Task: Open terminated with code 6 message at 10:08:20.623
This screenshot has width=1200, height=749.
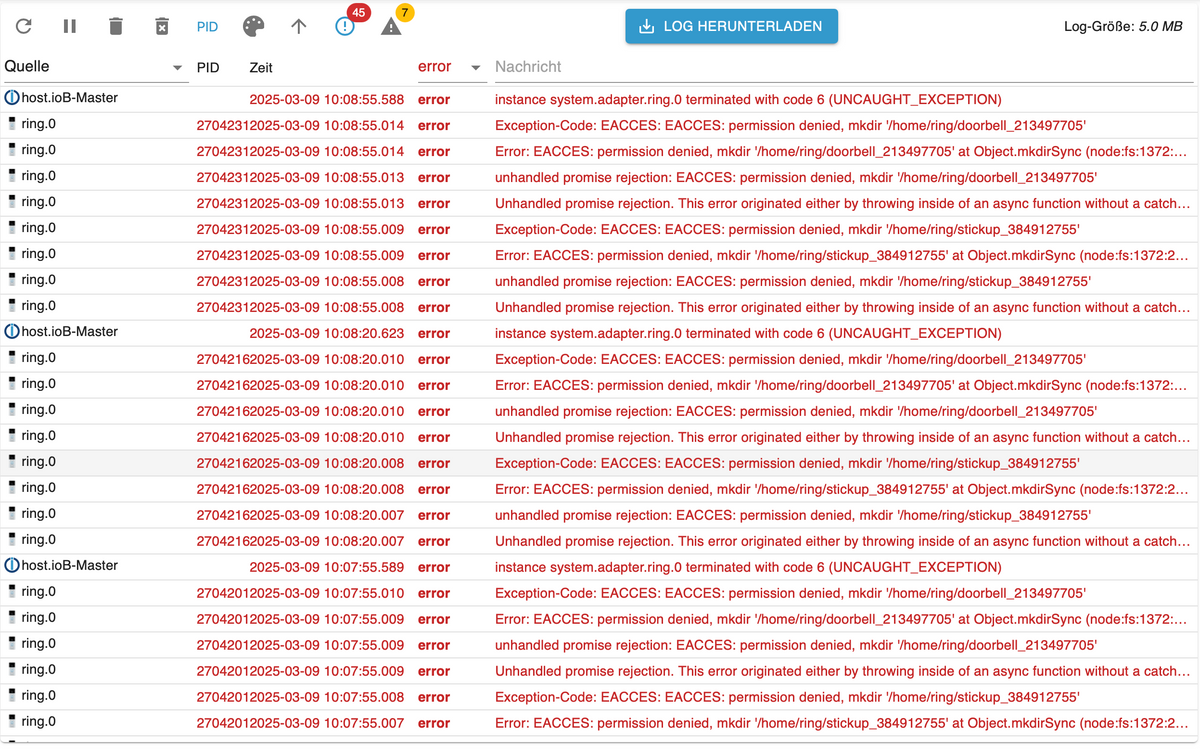Action: [748, 334]
